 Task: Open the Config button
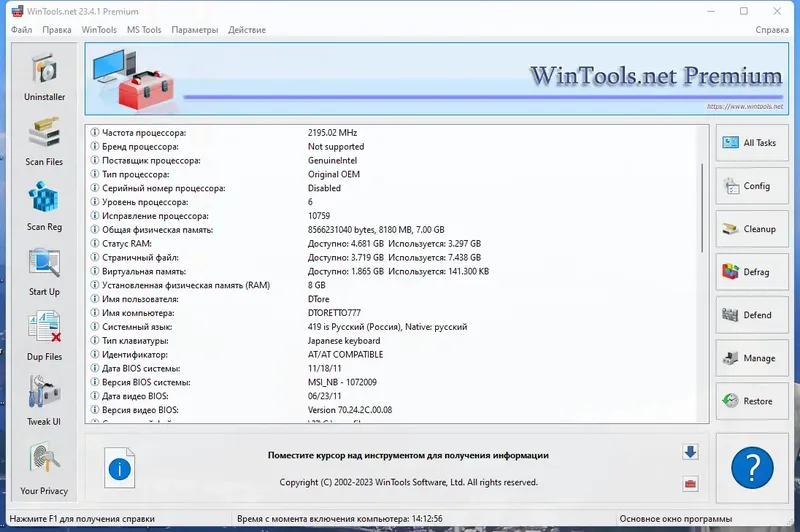752,186
